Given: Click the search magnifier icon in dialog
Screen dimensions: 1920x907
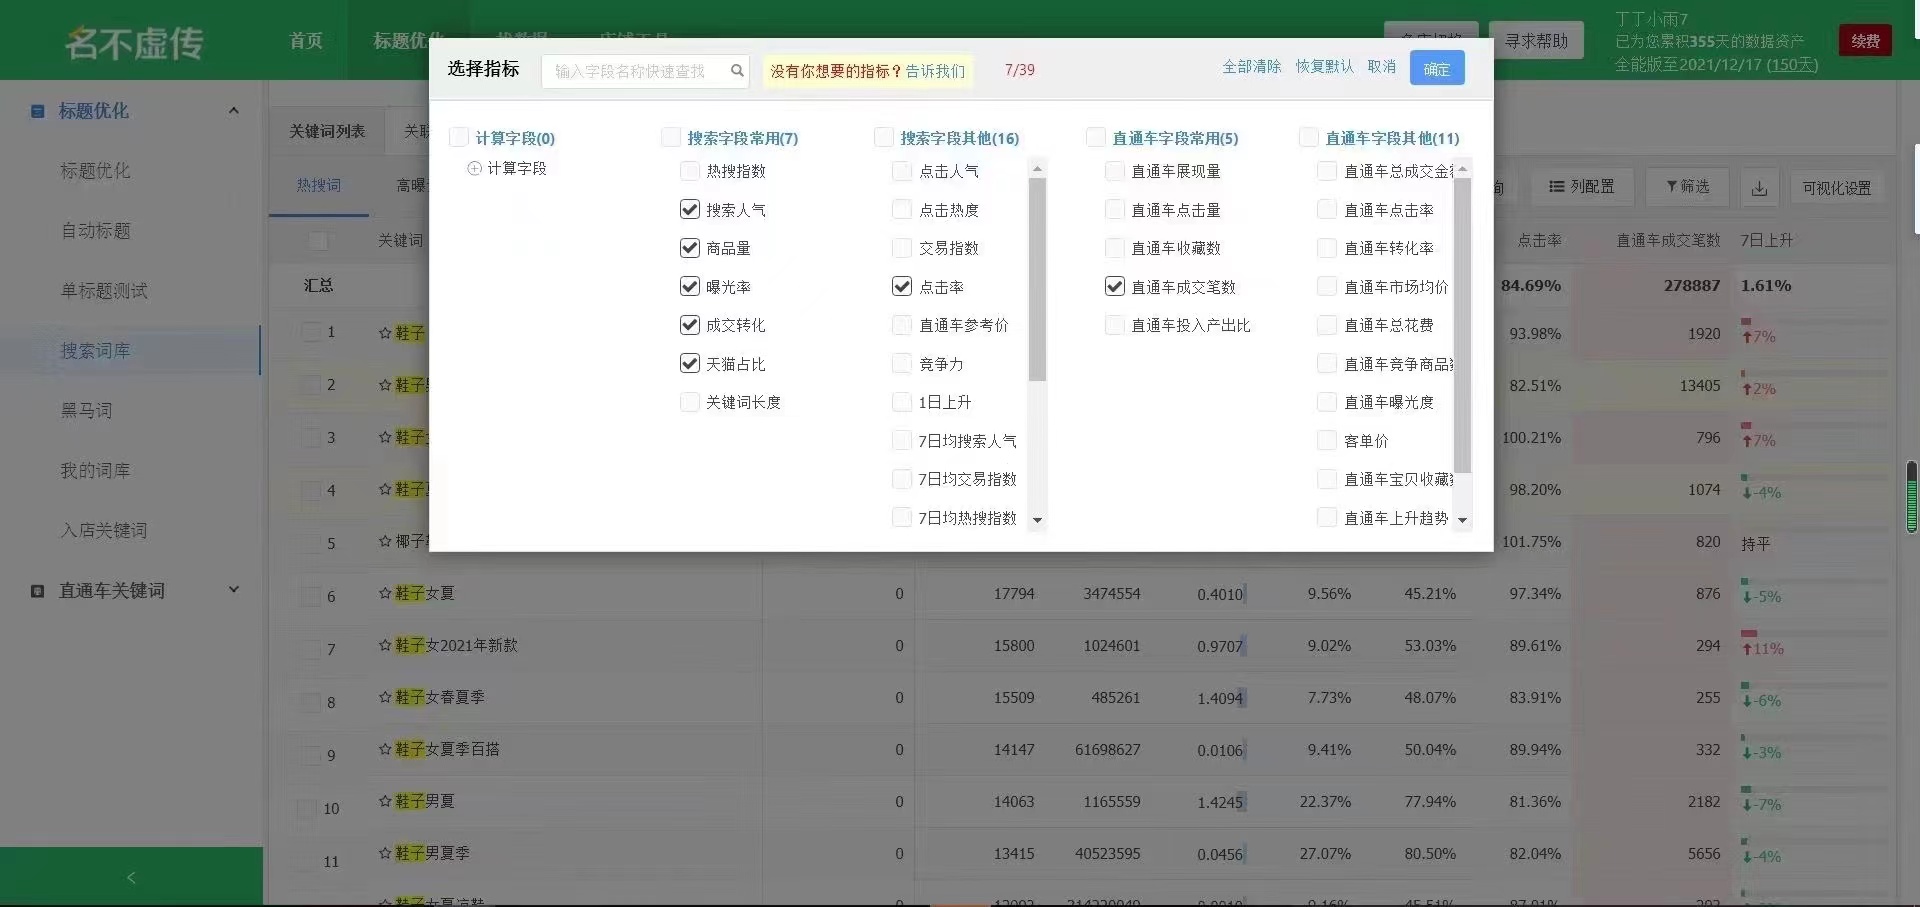Looking at the screenshot, I should click(737, 71).
